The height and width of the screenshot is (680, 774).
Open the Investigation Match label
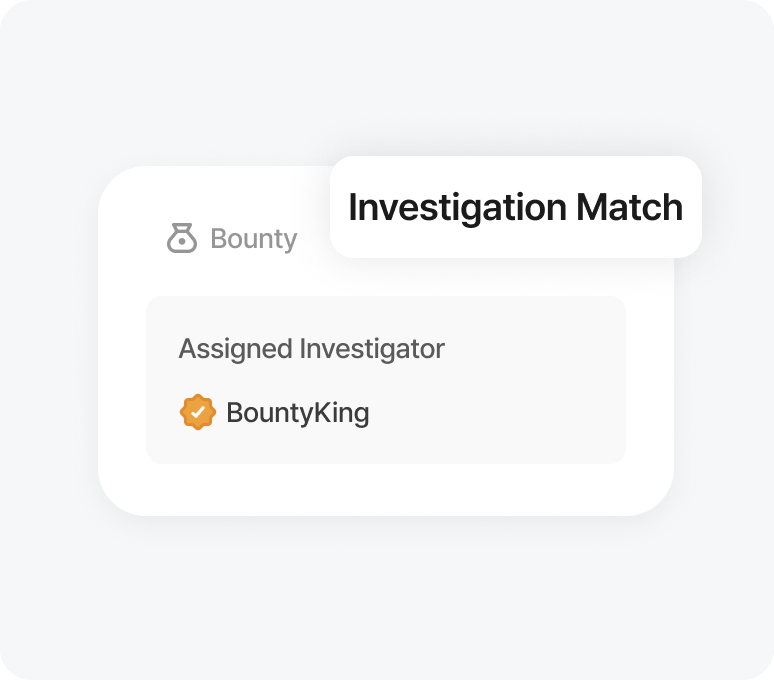coord(515,207)
